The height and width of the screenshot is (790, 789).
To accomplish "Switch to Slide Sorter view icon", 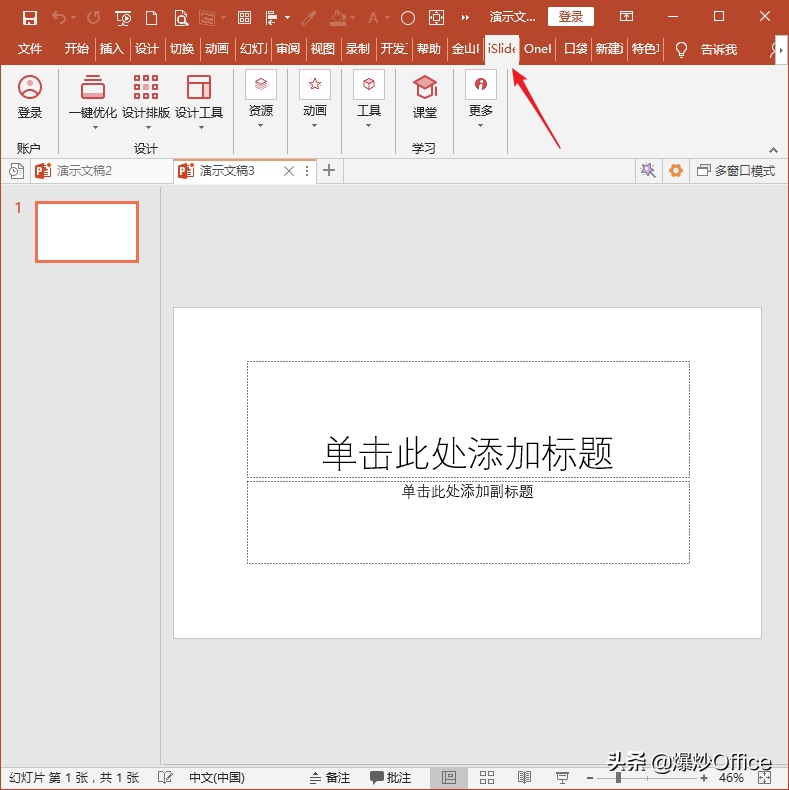I will [x=487, y=777].
